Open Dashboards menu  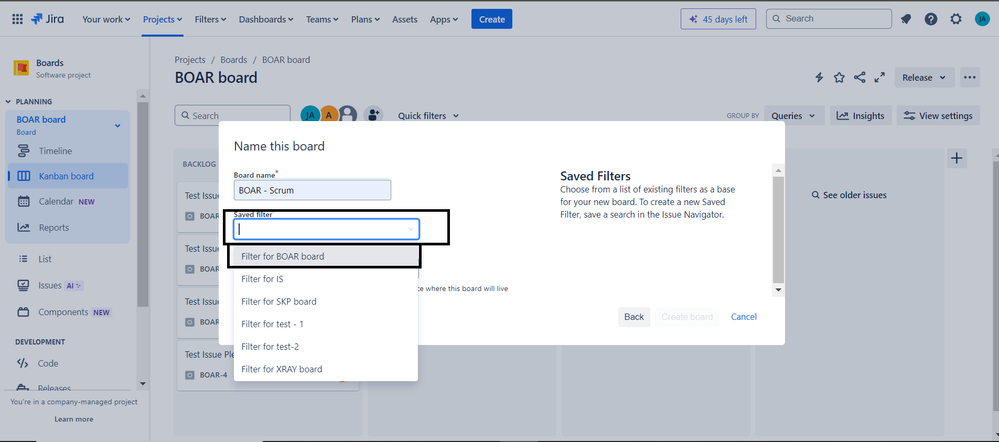pyautogui.click(x=266, y=19)
